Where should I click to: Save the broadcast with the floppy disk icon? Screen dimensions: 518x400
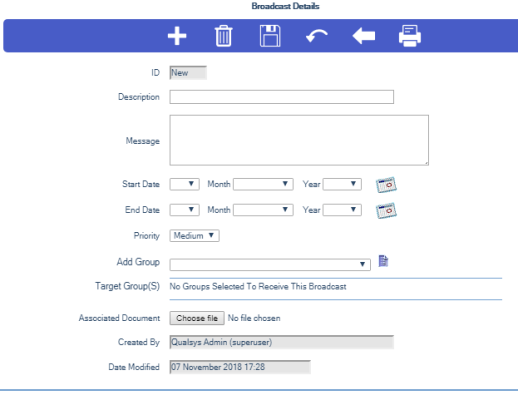pyautogui.click(x=270, y=36)
